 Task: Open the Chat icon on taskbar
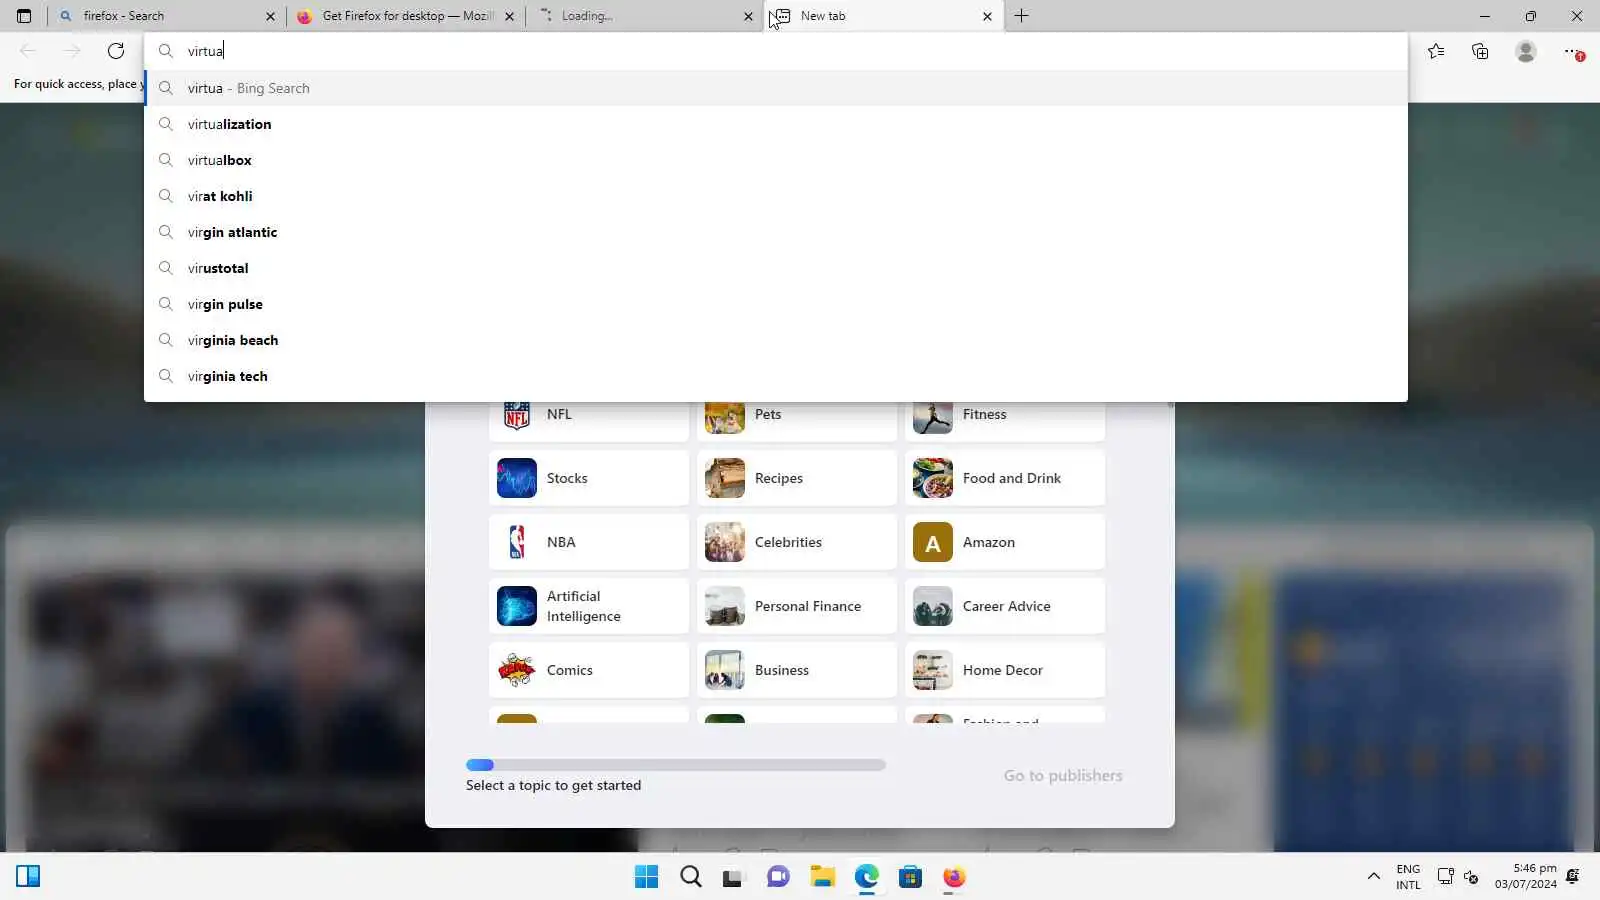click(x=778, y=877)
